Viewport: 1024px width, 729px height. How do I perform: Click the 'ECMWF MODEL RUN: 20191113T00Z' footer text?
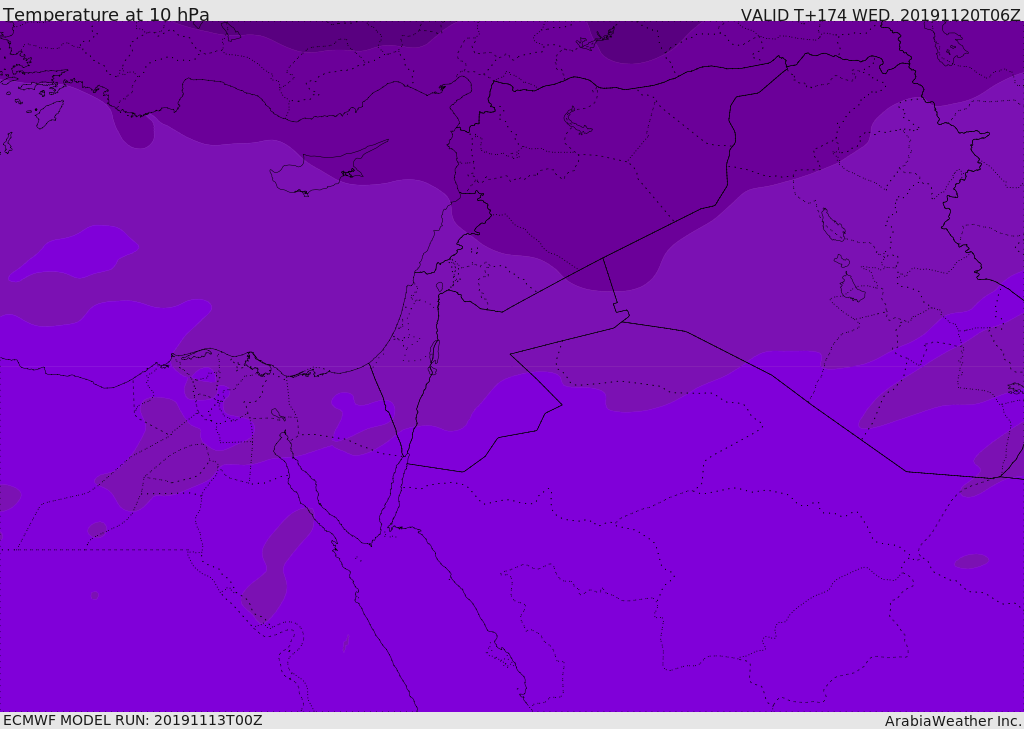(133, 720)
